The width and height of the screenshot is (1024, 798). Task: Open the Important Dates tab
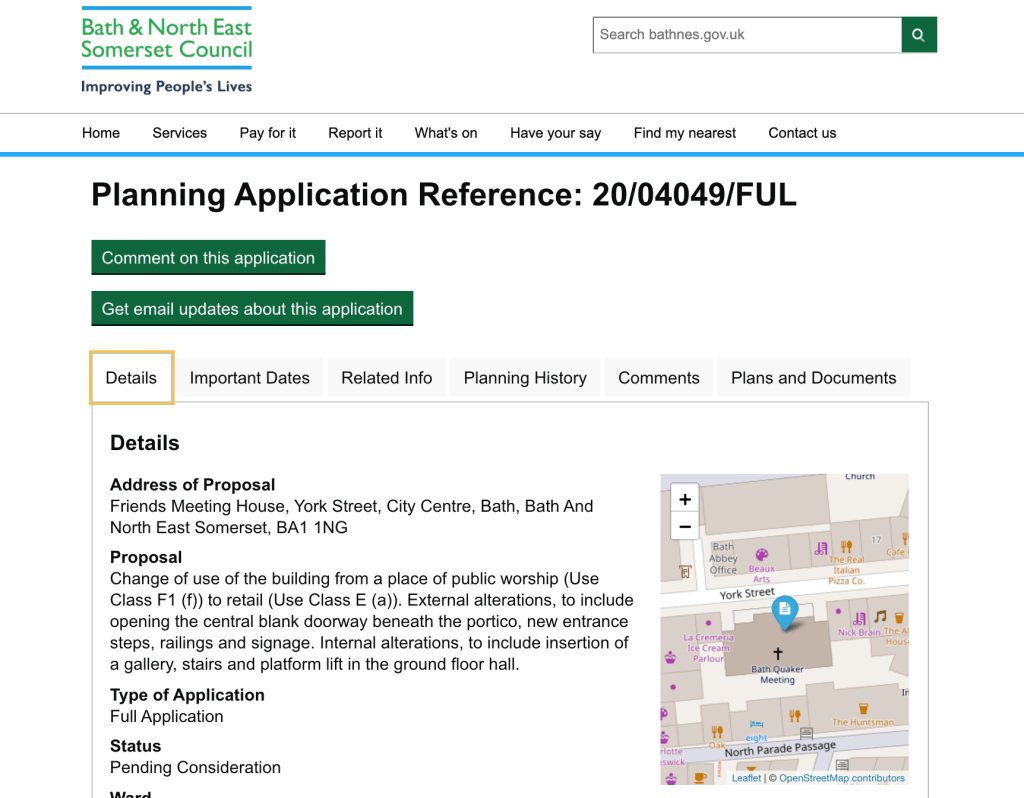[250, 378]
